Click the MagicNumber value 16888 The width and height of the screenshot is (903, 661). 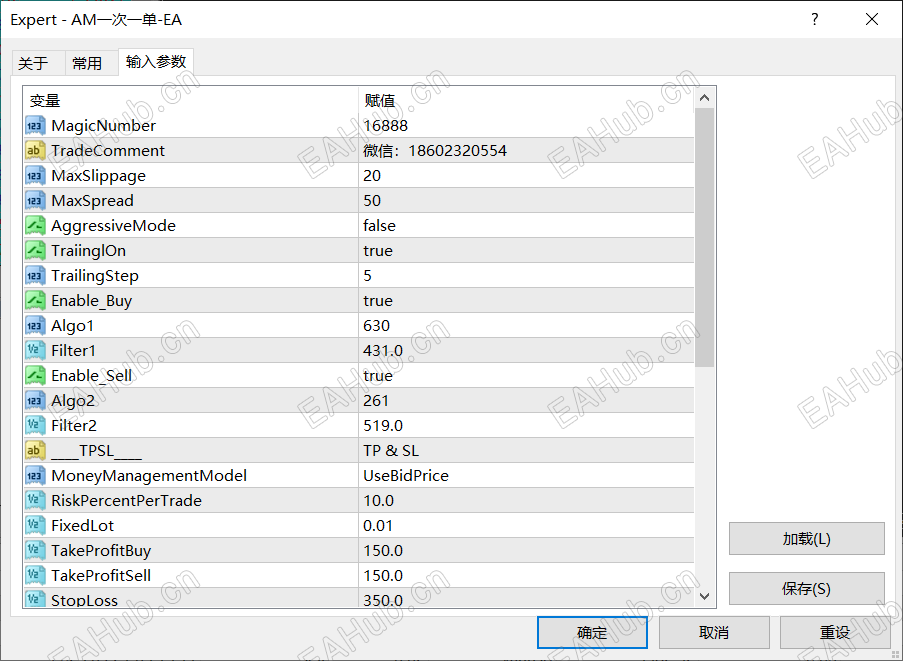click(x=385, y=126)
